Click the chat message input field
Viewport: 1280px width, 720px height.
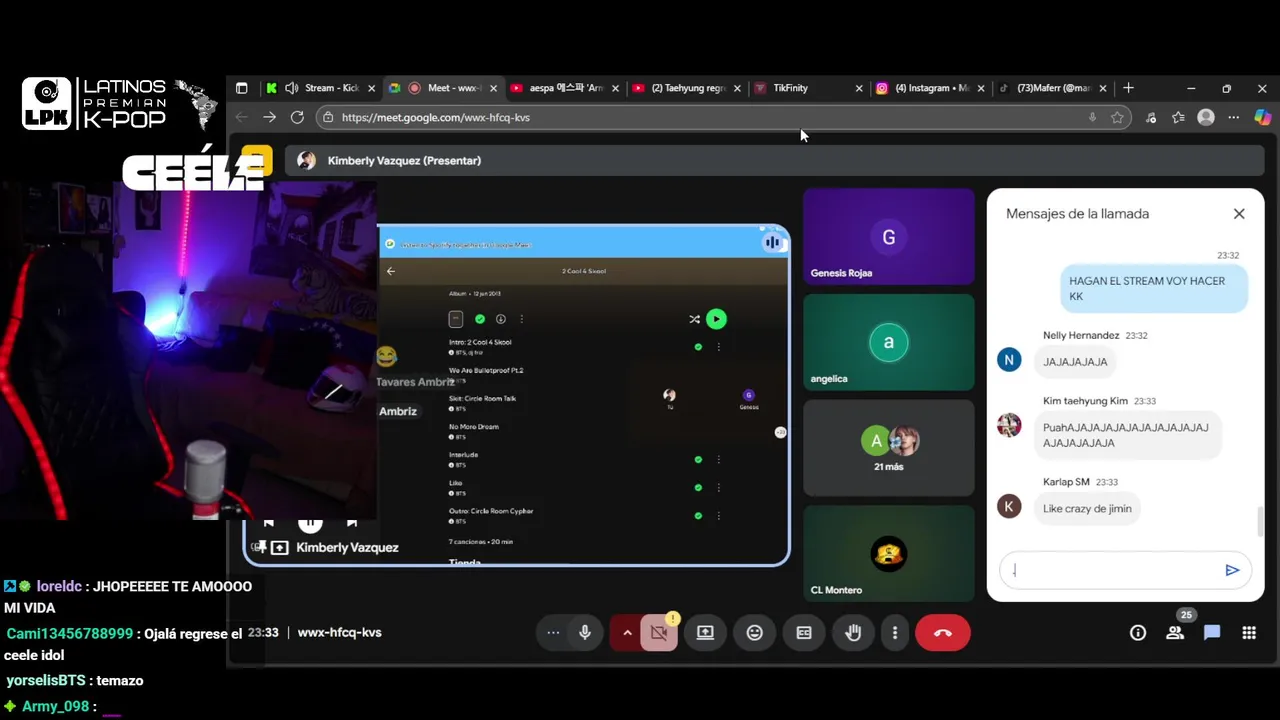click(1110, 570)
